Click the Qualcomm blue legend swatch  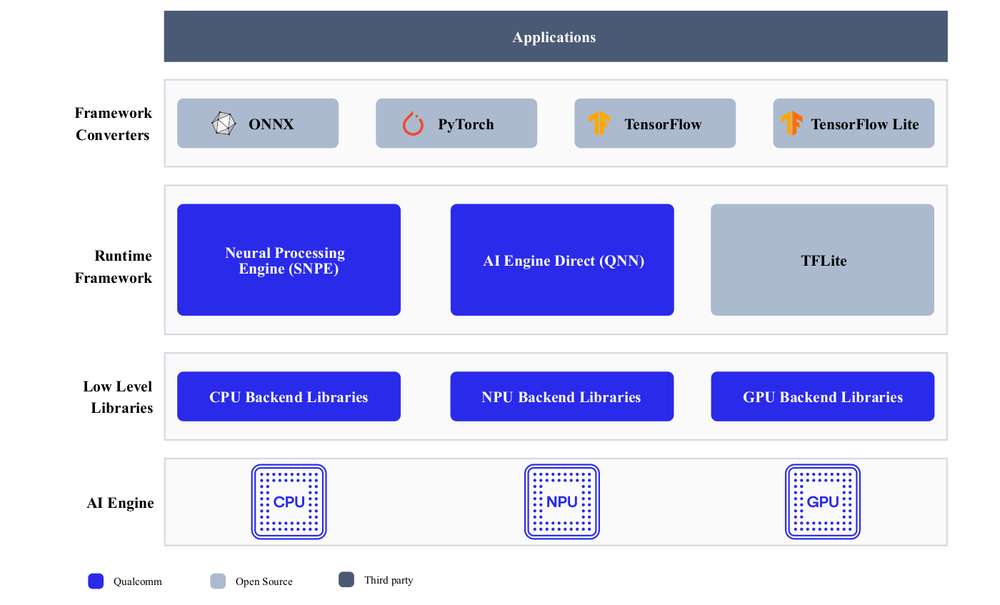96,581
